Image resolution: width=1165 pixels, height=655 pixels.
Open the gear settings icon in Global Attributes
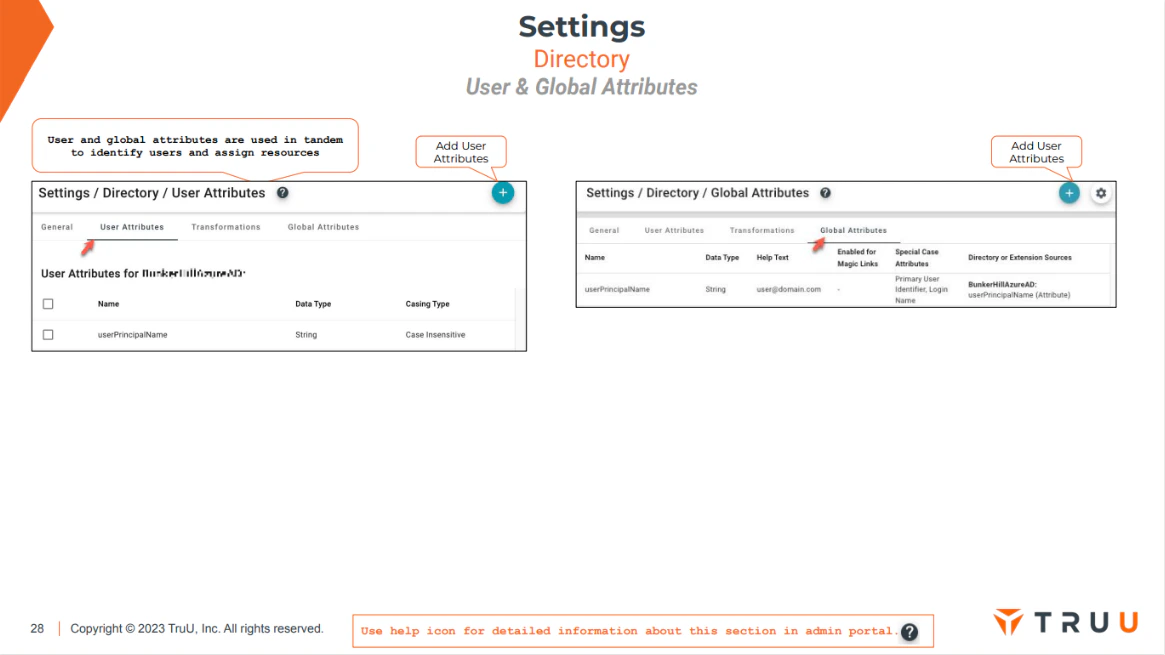1101,193
